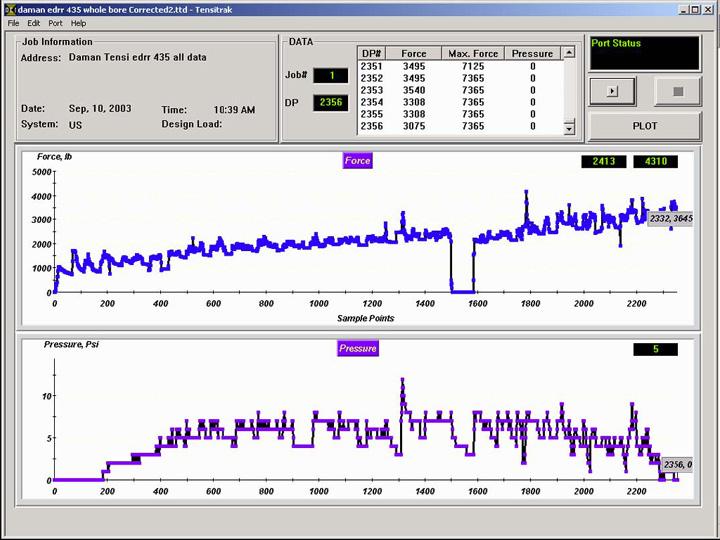This screenshot has width=720, height=540.
Task: Click the Port Status display box
Action: click(x=644, y=54)
